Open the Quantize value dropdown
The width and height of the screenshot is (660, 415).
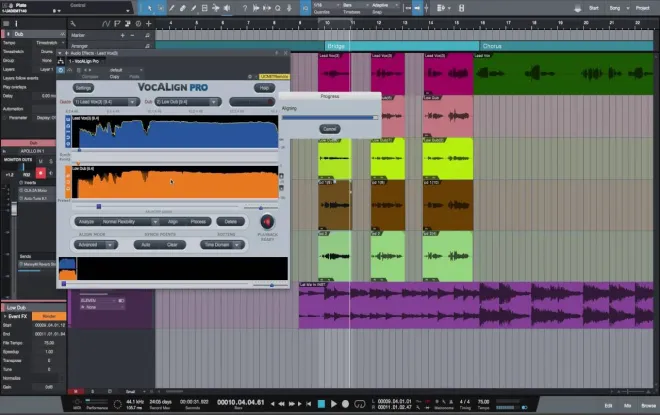(327, 5)
